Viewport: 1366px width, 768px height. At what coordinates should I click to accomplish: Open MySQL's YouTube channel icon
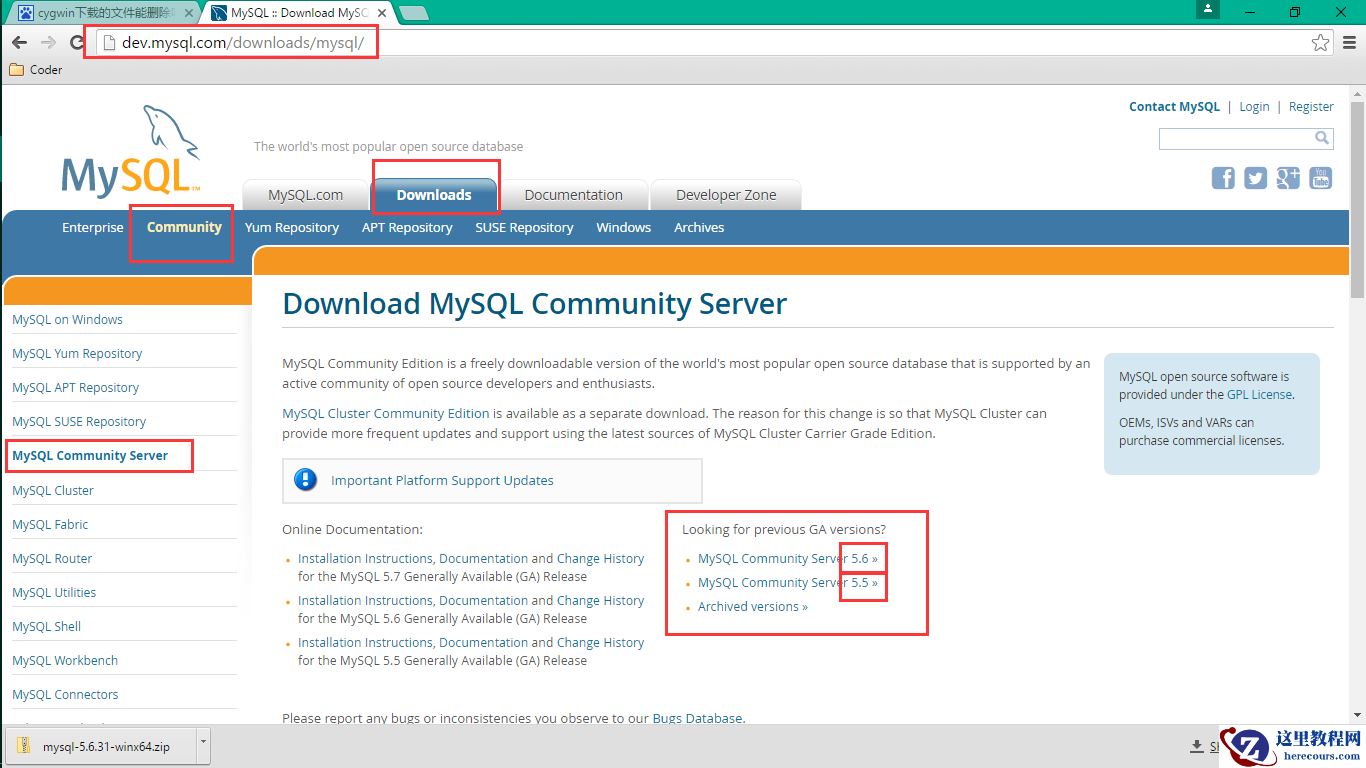tap(1320, 177)
